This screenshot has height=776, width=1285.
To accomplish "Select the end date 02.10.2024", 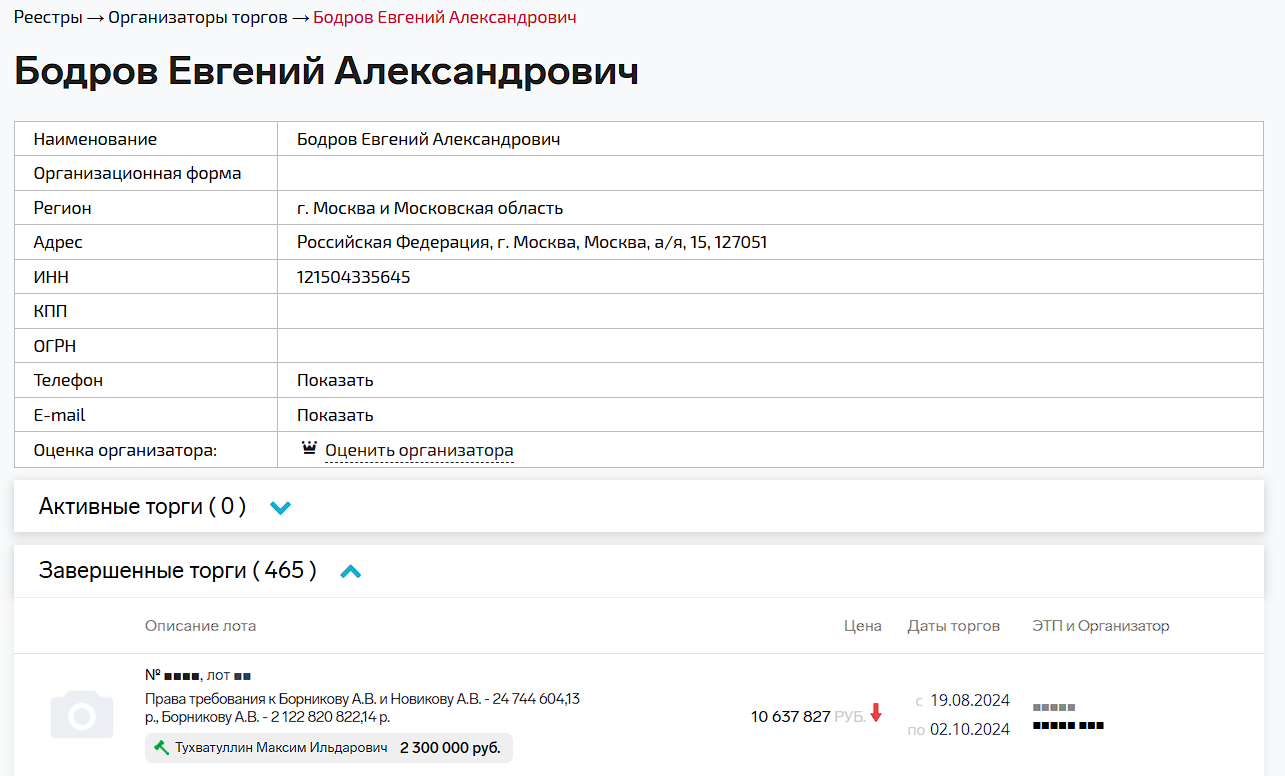I will [x=970, y=729].
